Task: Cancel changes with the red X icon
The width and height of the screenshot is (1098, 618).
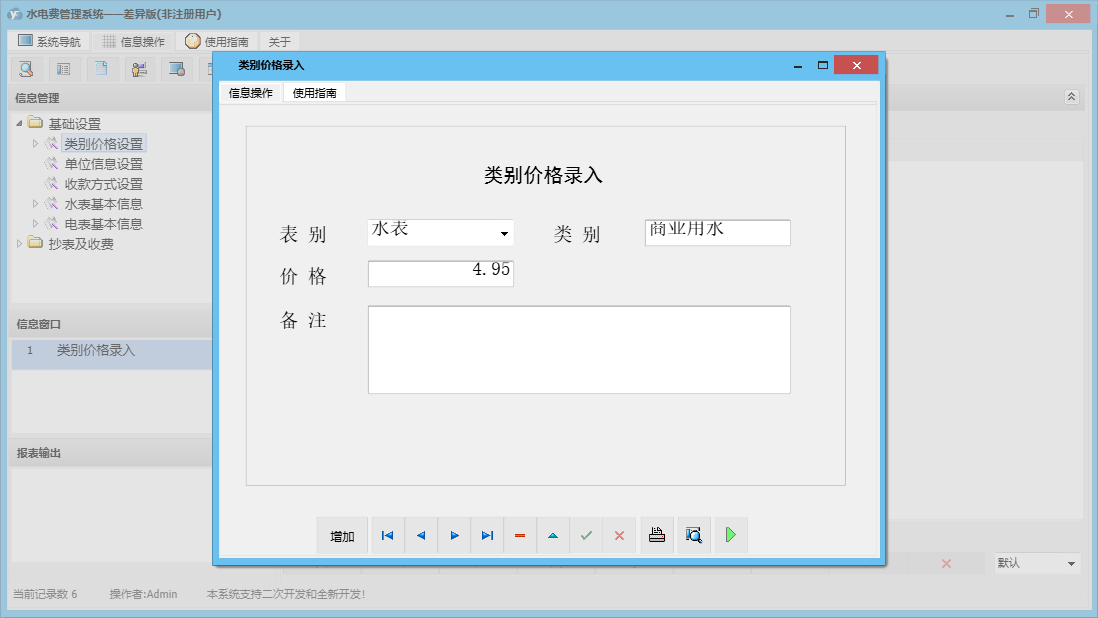Action: pyautogui.click(x=619, y=535)
